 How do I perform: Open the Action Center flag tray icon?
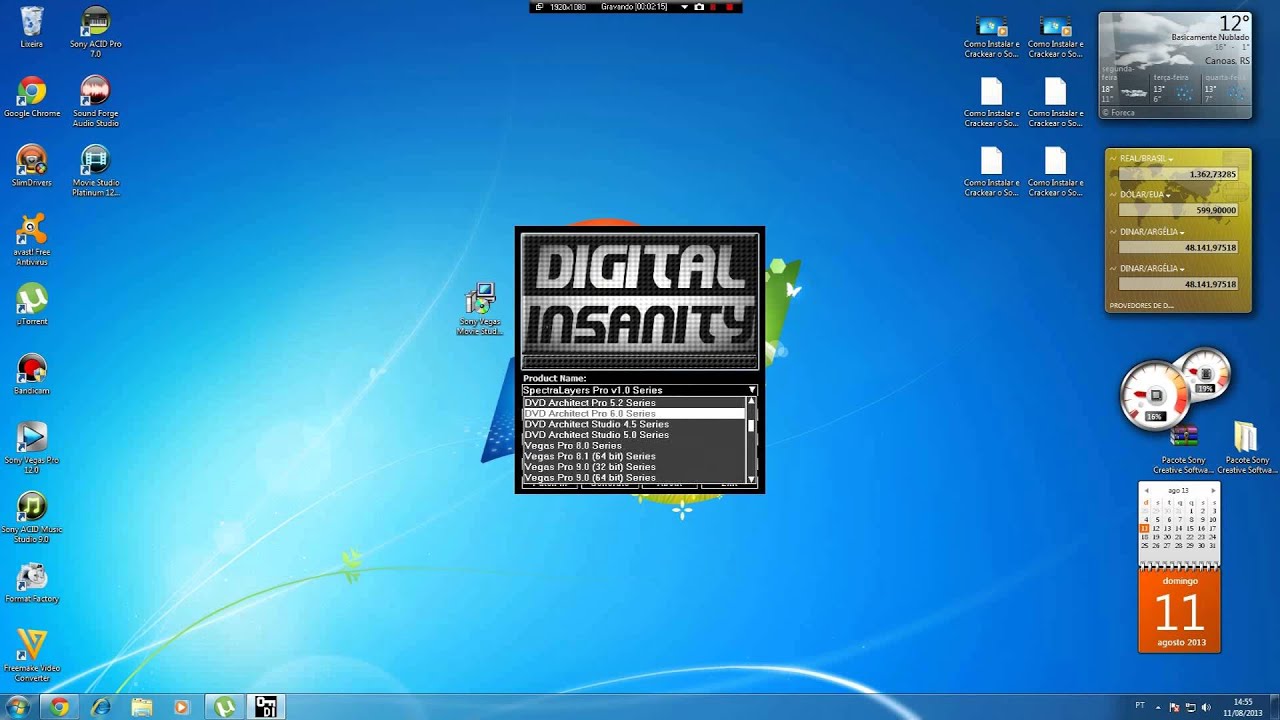pyautogui.click(x=1175, y=707)
